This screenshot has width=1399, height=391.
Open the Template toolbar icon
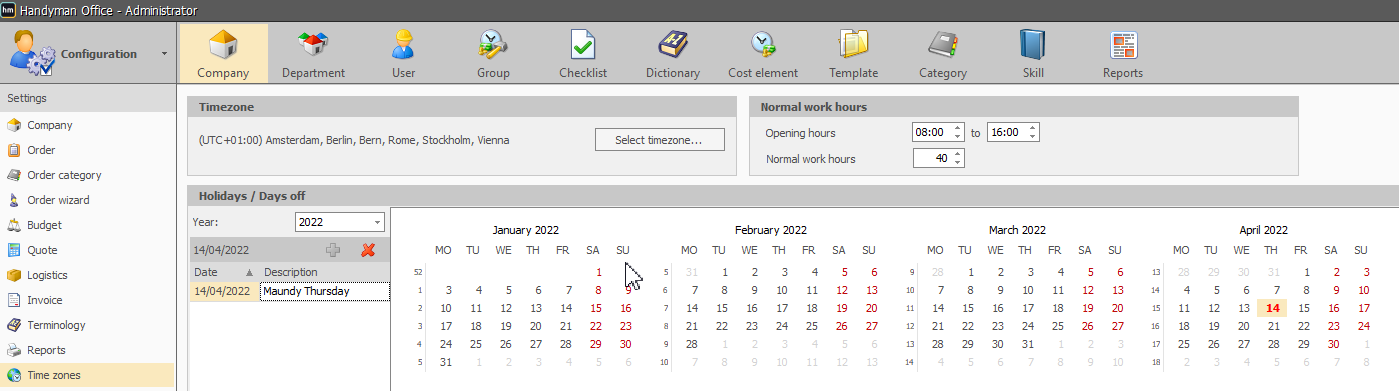pos(853,53)
